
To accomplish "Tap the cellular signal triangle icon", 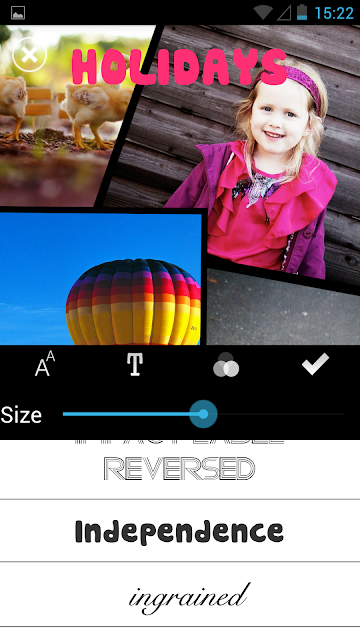I will point(284,13).
